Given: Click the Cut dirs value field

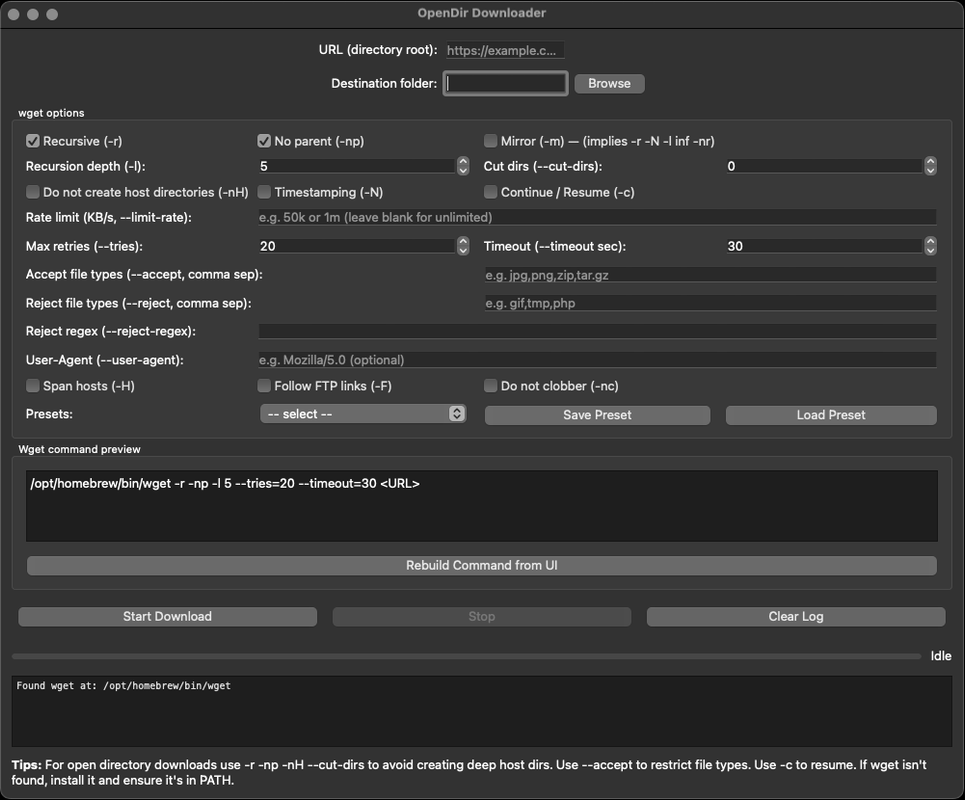Looking at the screenshot, I should (x=825, y=166).
